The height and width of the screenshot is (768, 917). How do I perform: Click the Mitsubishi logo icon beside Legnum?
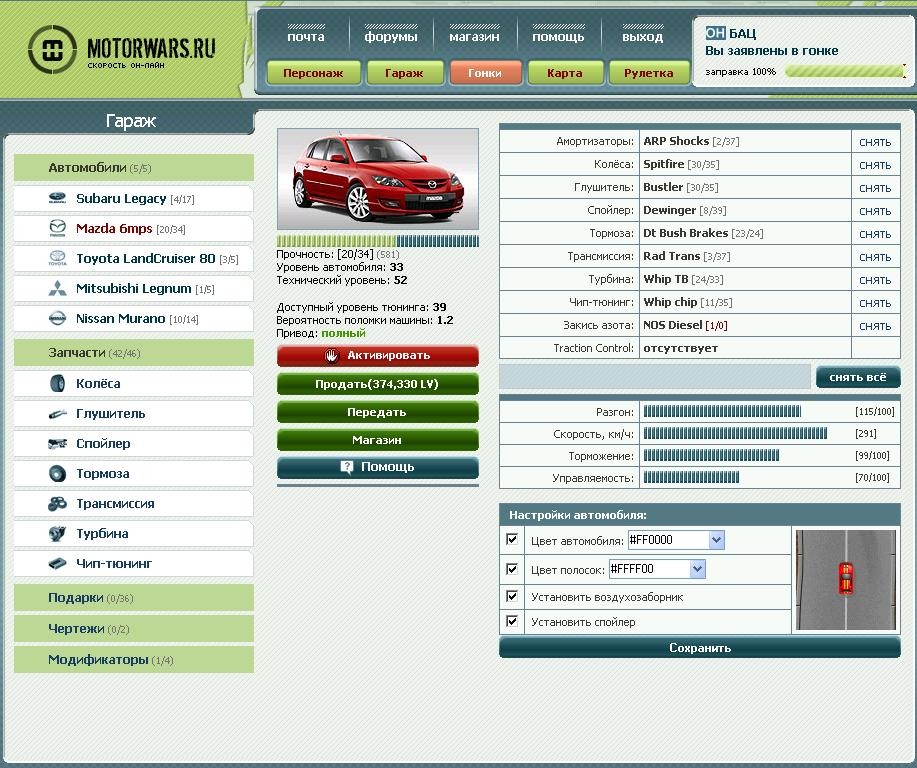click(57, 288)
